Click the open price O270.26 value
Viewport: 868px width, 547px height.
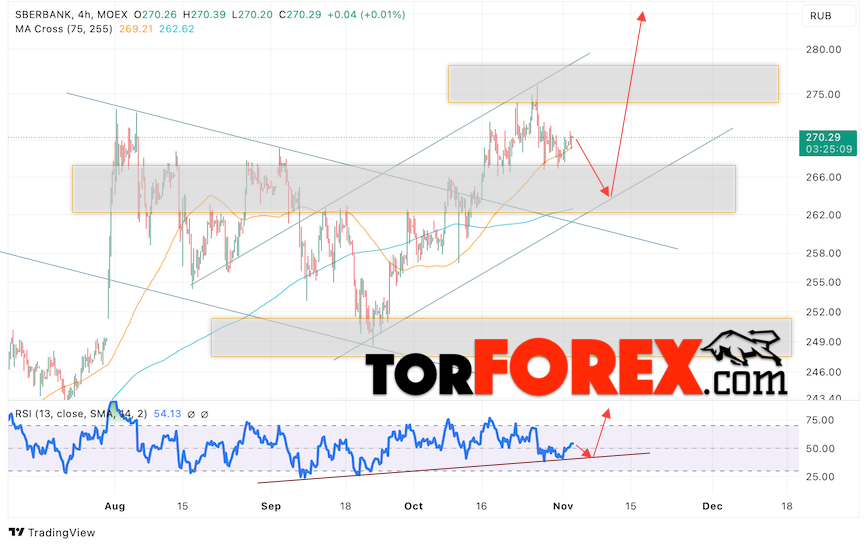tap(155, 15)
